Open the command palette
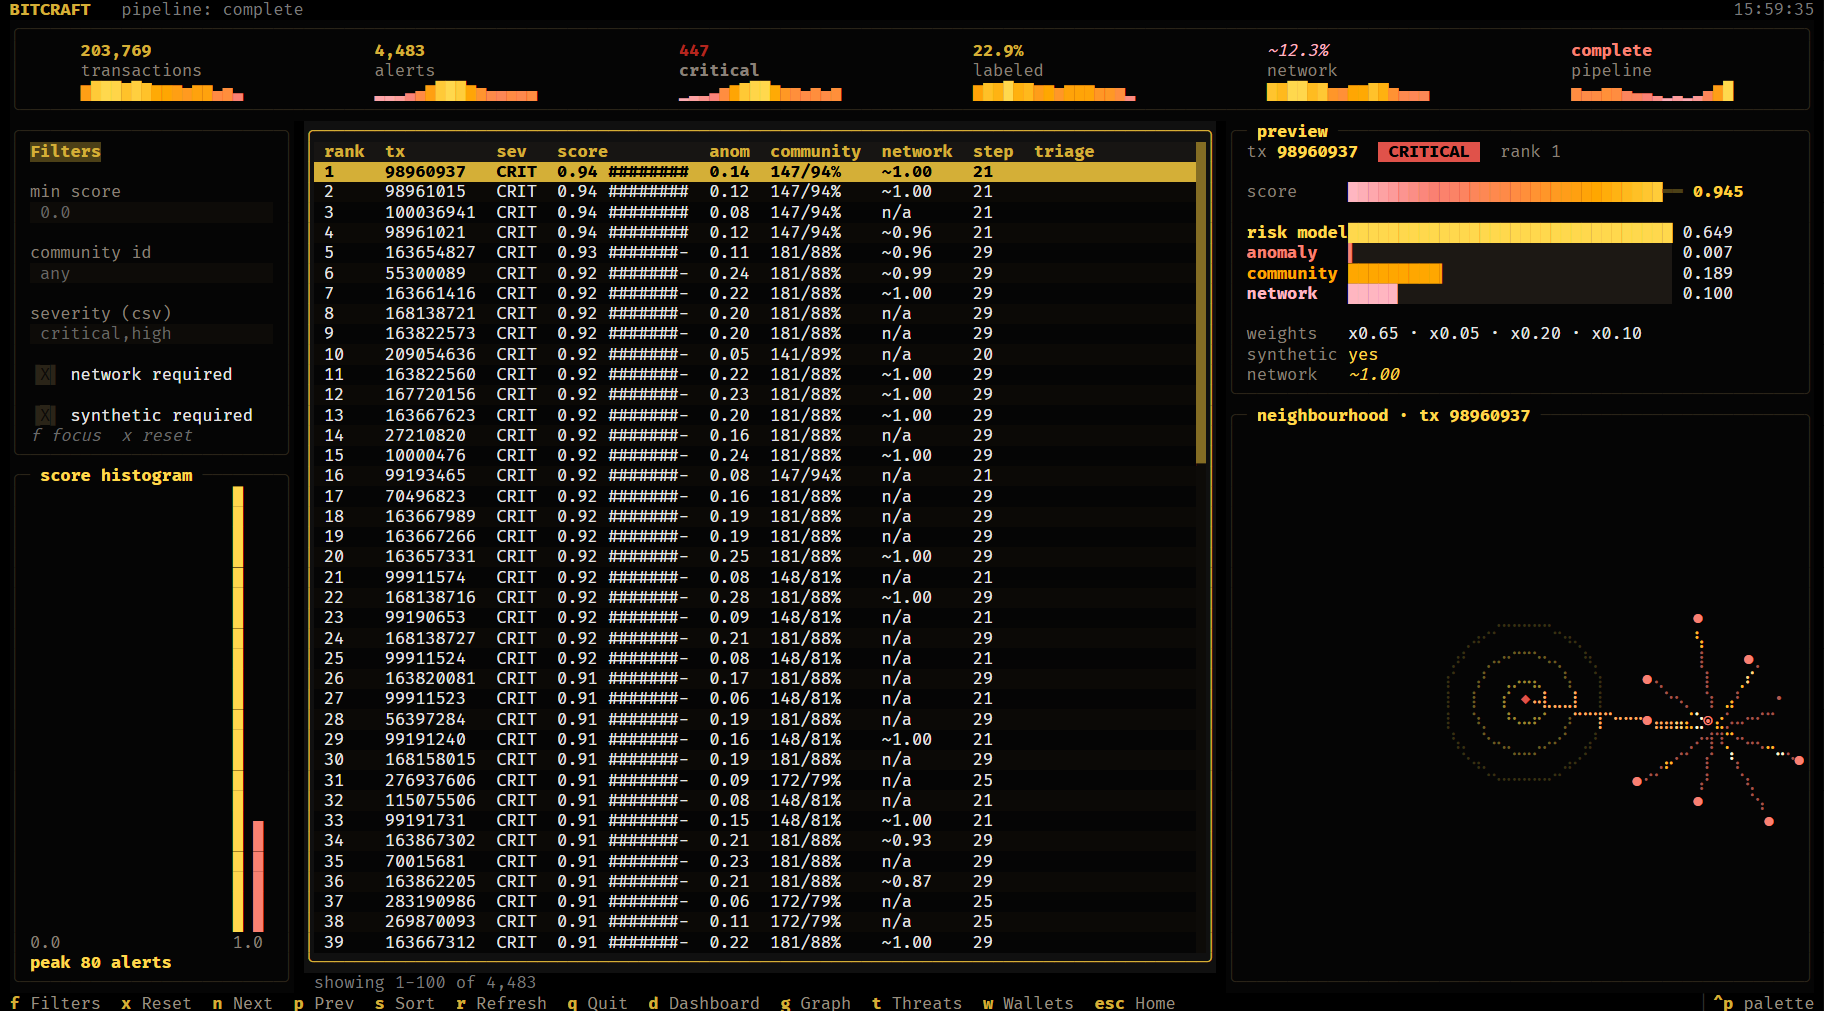Viewport: 1824px width, 1011px height. (x=1763, y=1002)
